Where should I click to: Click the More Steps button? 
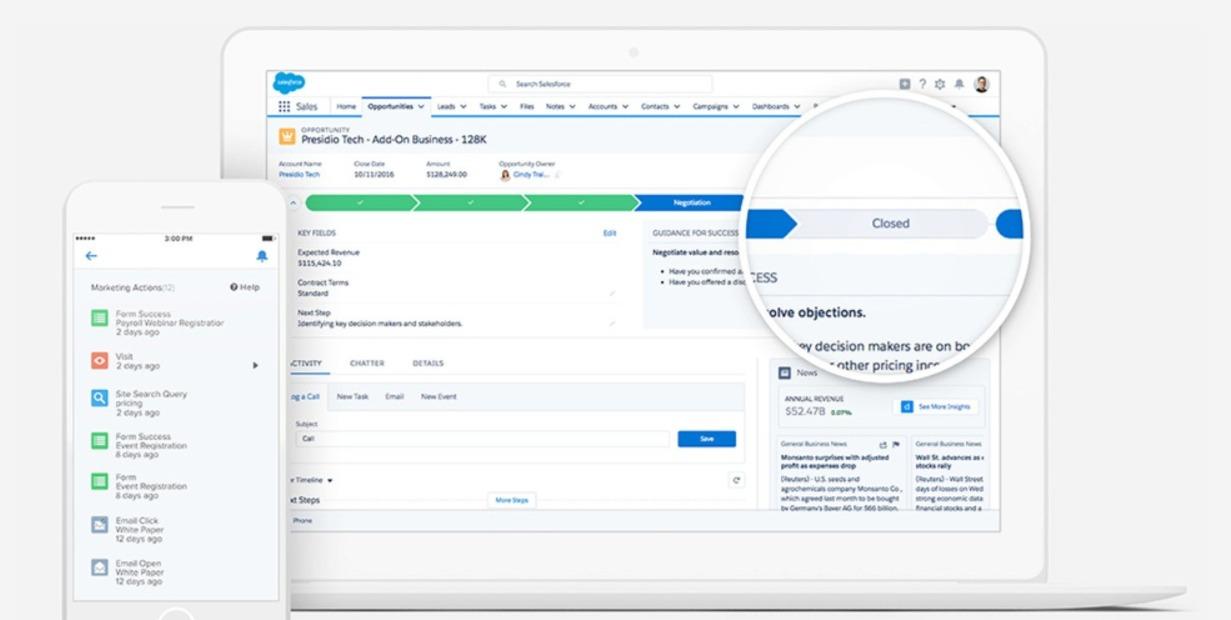512,500
